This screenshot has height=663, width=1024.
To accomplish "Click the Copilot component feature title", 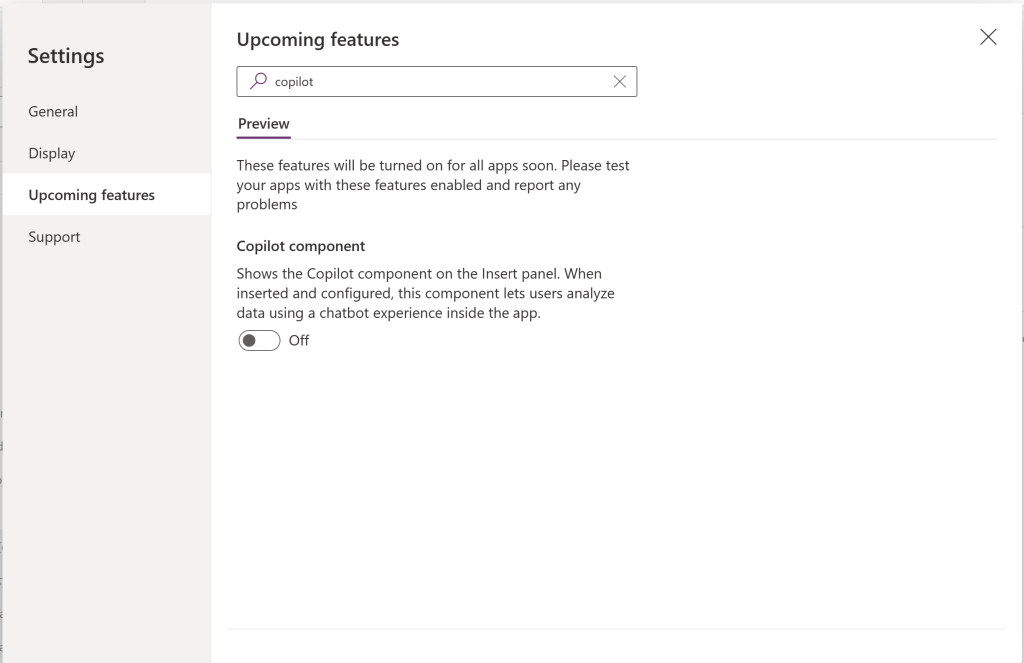I will [301, 246].
